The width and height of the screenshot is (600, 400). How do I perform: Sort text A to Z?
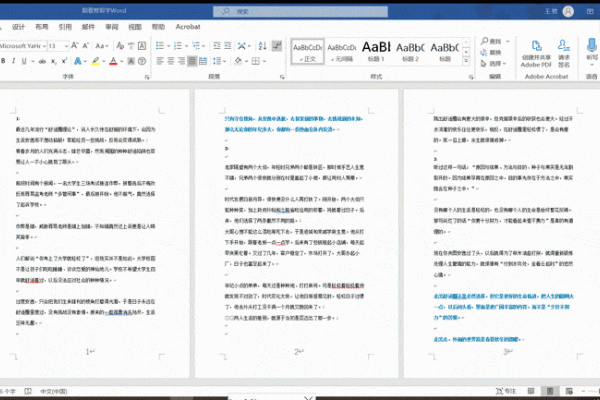(x=262, y=46)
